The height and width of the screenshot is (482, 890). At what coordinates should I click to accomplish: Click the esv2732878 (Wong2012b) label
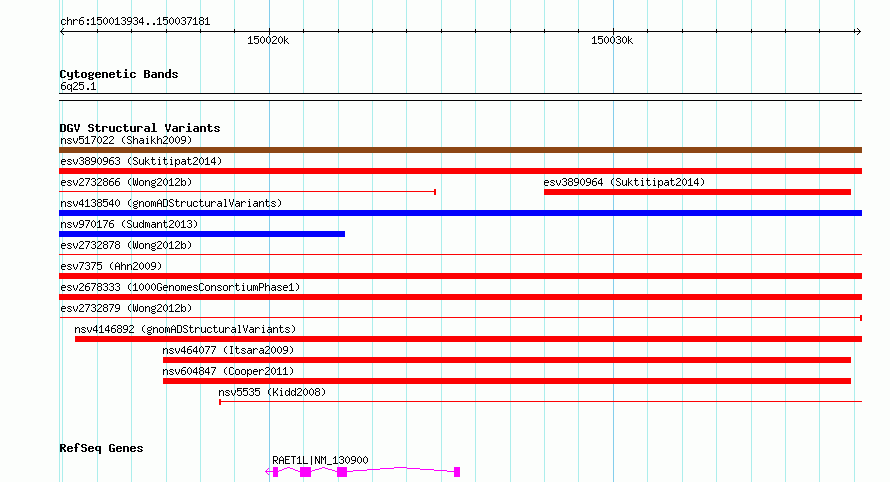point(126,245)
